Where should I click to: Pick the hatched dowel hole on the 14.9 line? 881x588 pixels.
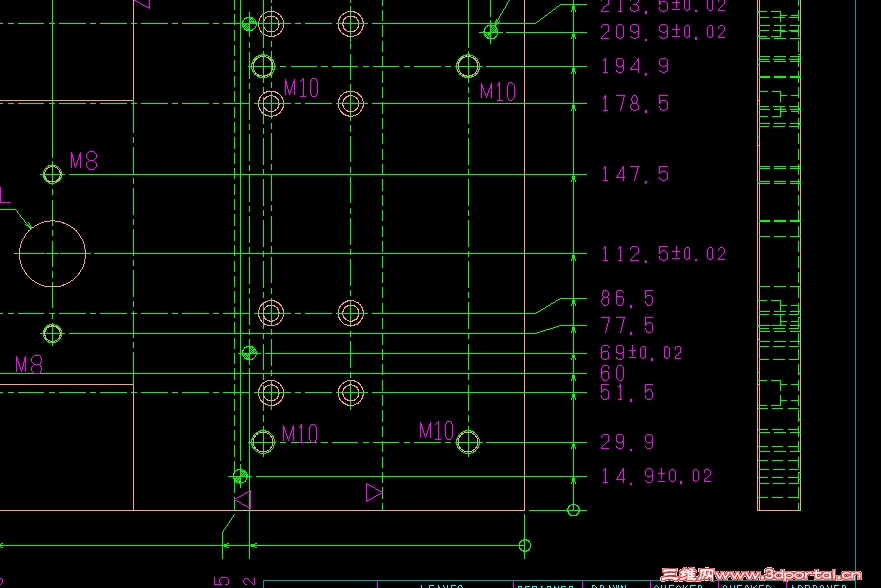(240, 476)
